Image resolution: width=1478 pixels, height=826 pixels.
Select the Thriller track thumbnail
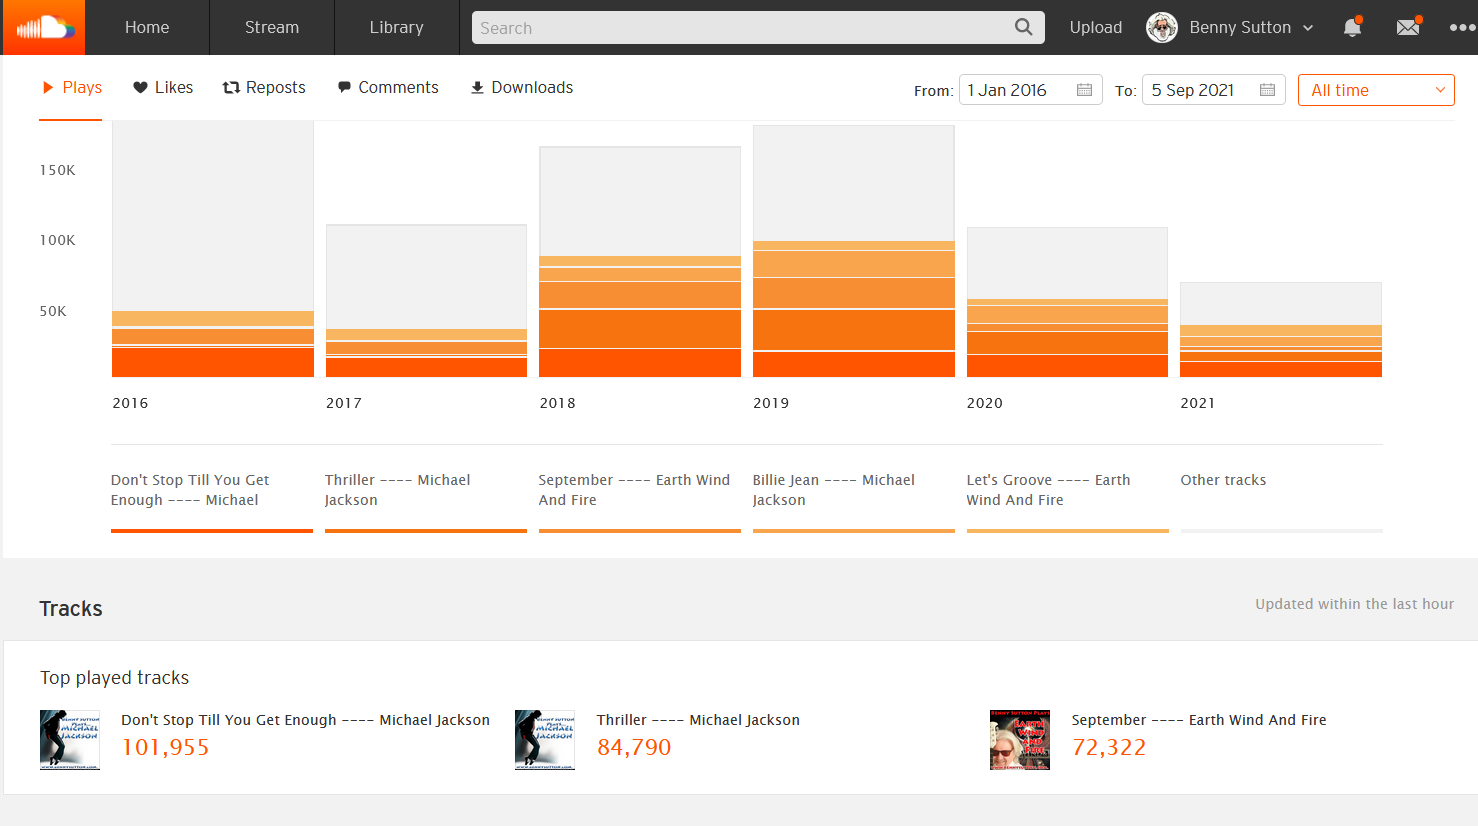(544, 739)
